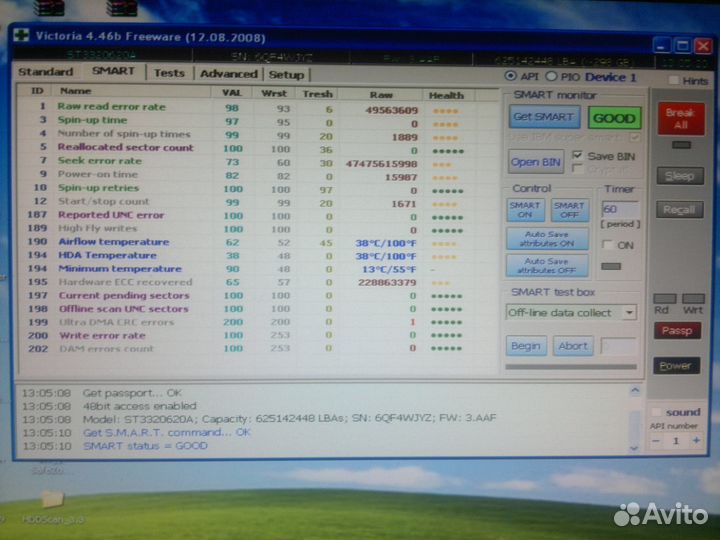The image size is (720, 540).
Task: Select the Airflow temperature row
Action: [257, 242]
